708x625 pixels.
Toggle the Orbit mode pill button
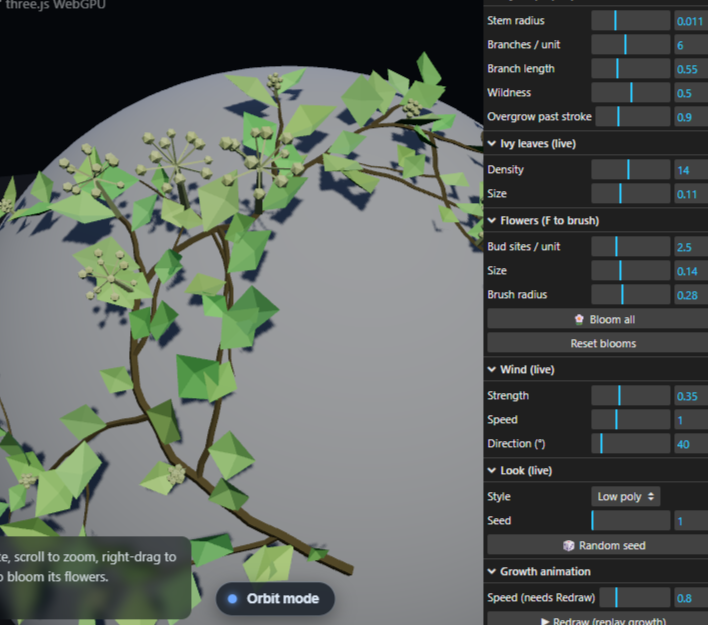[275, 598]
